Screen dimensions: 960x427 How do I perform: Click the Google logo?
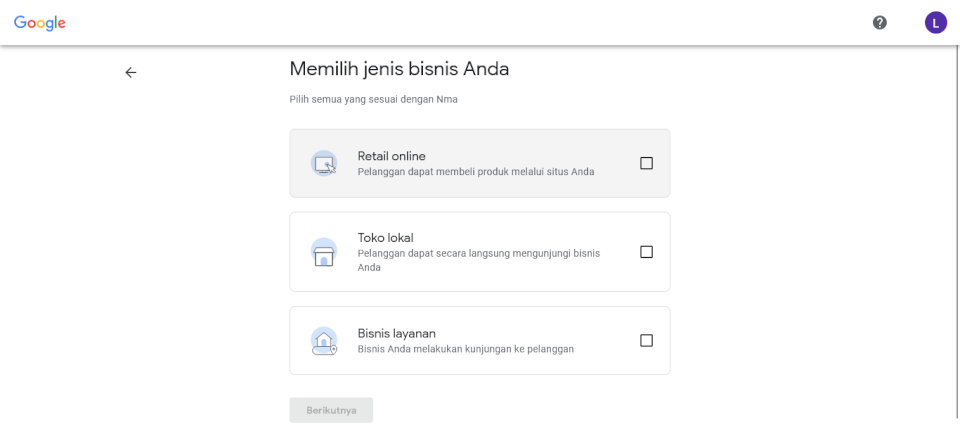coord(40,23)
